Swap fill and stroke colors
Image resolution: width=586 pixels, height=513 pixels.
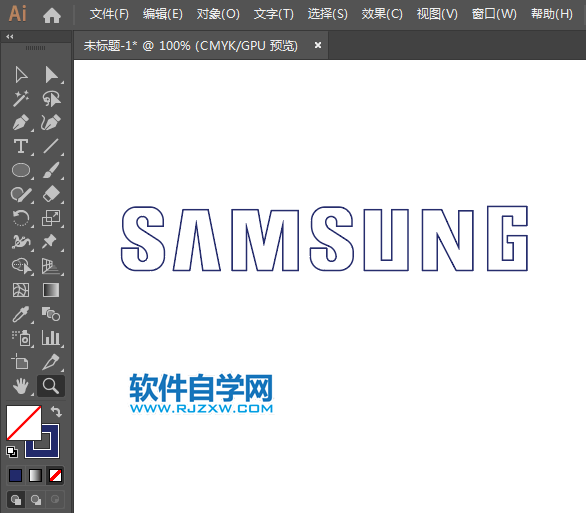[56, 412]
